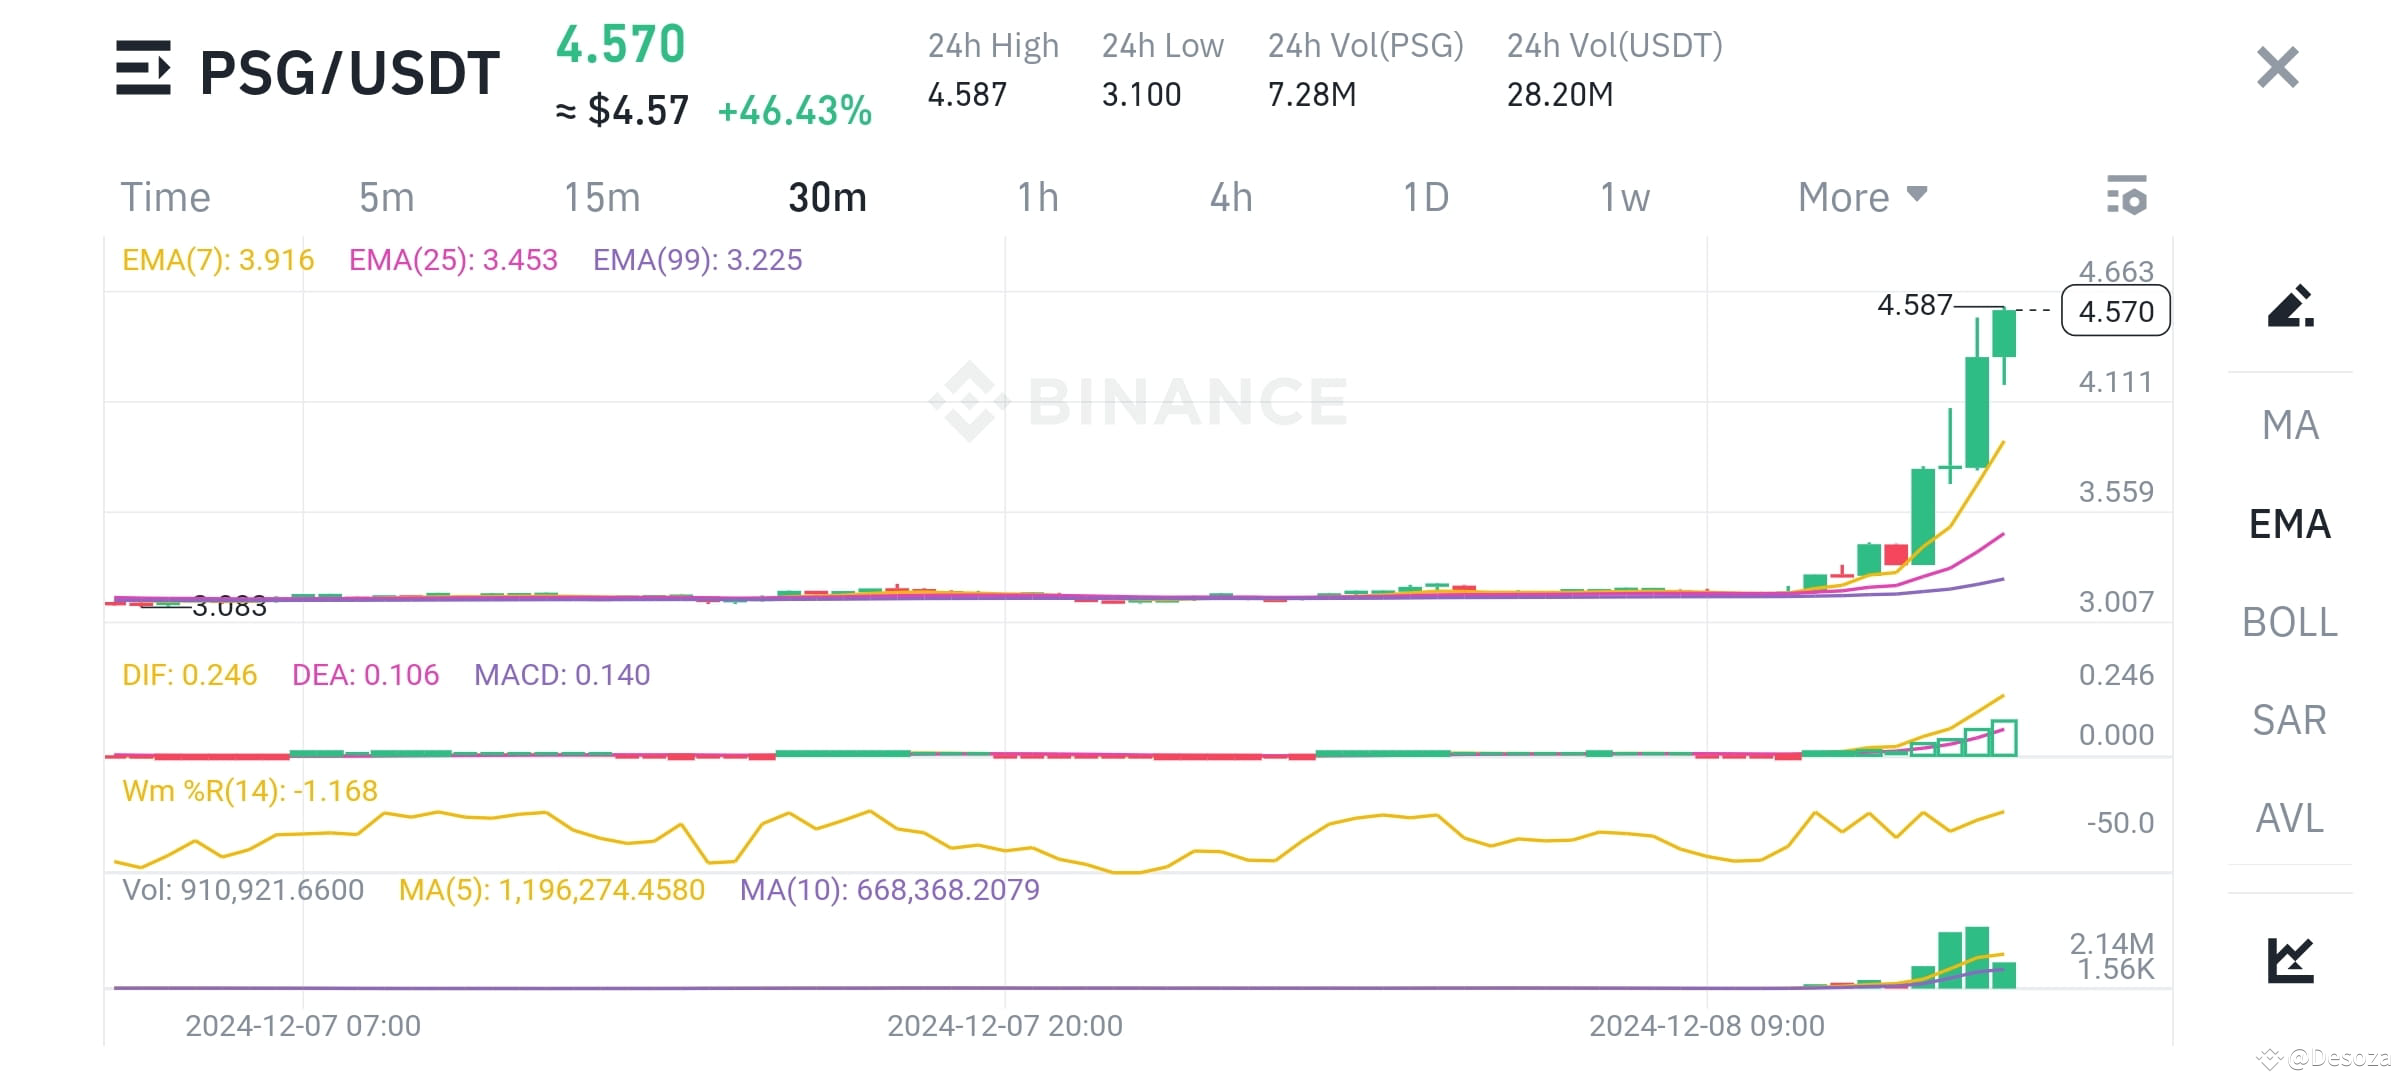This screenshot has width=2400, height=1080.
Task: Select the BOLL indicator
Action: coord(2289,622)
